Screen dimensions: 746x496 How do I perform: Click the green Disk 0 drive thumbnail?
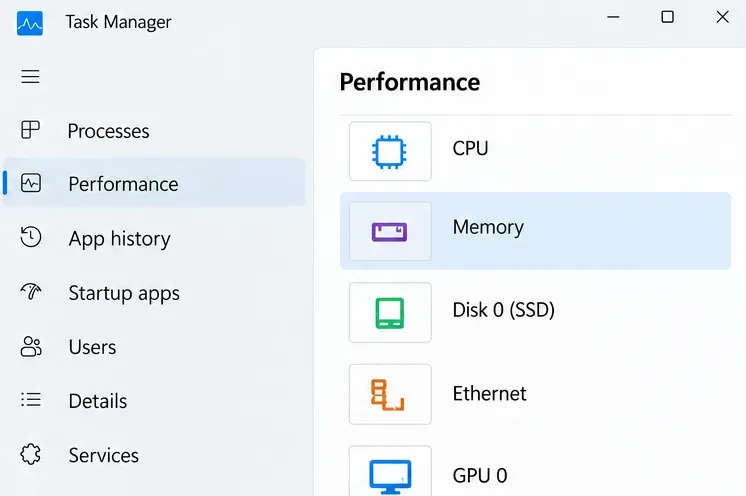click(390, 312)
